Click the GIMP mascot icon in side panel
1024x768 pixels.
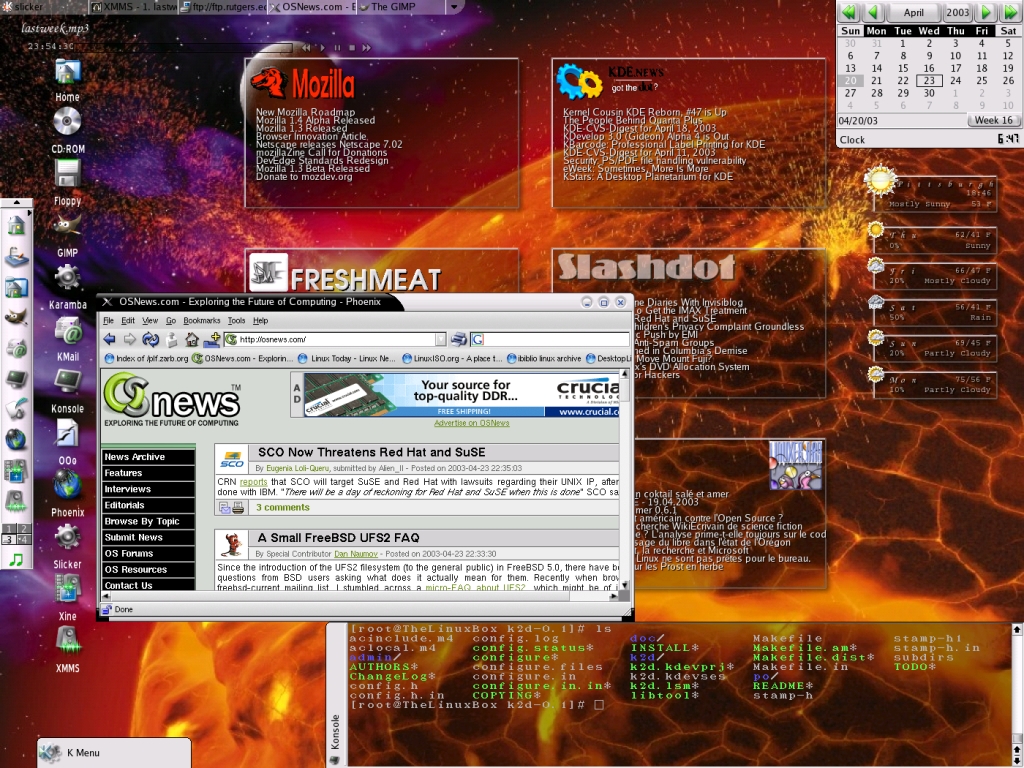click(x=16, y=317)
